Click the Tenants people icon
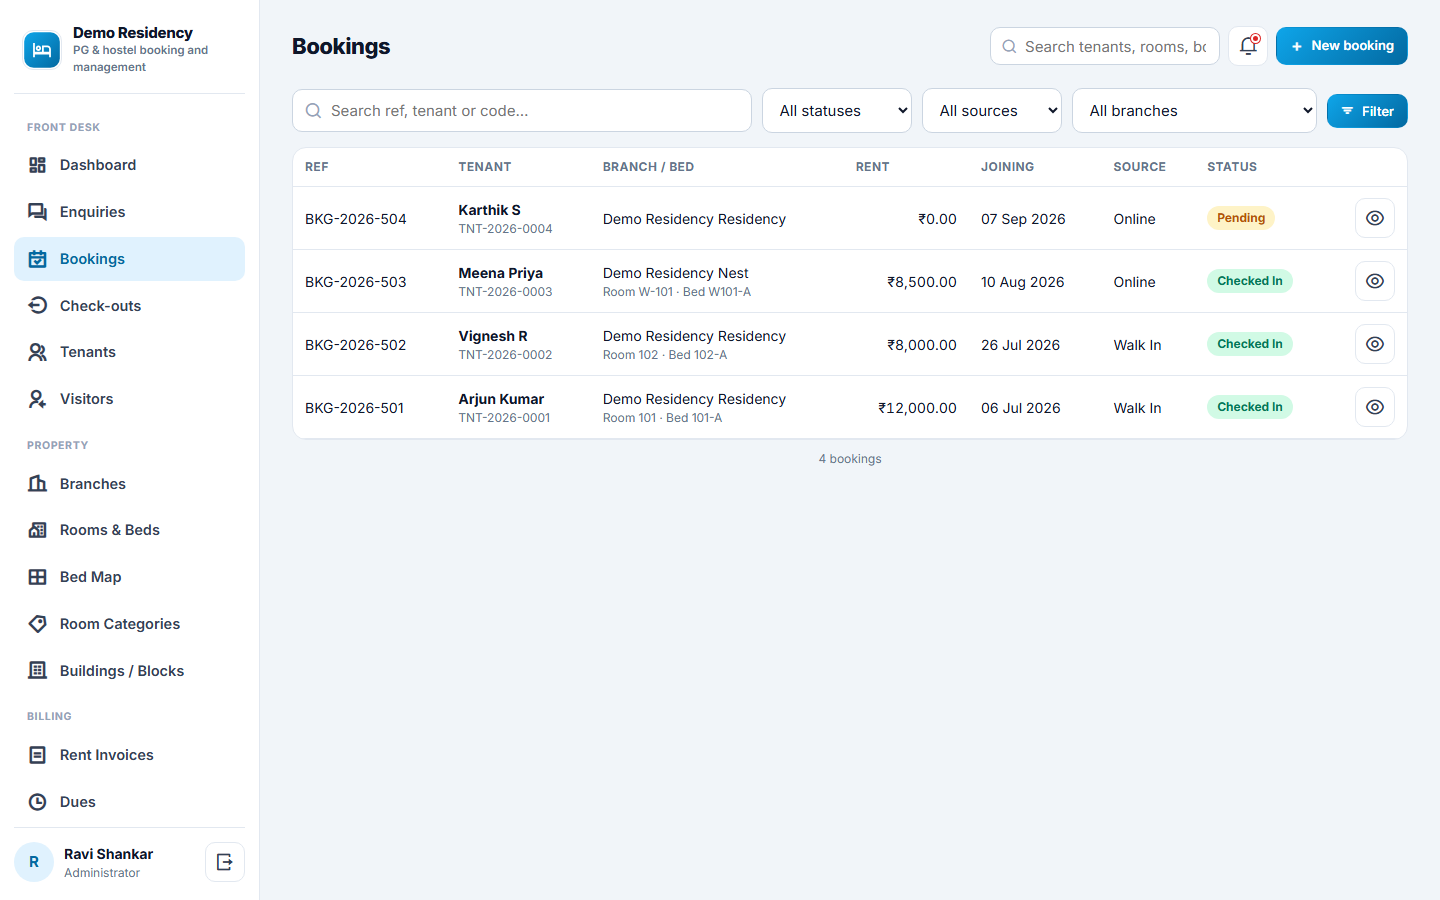1440x900 pixels. pyautogui.click(x=38, y=352)
